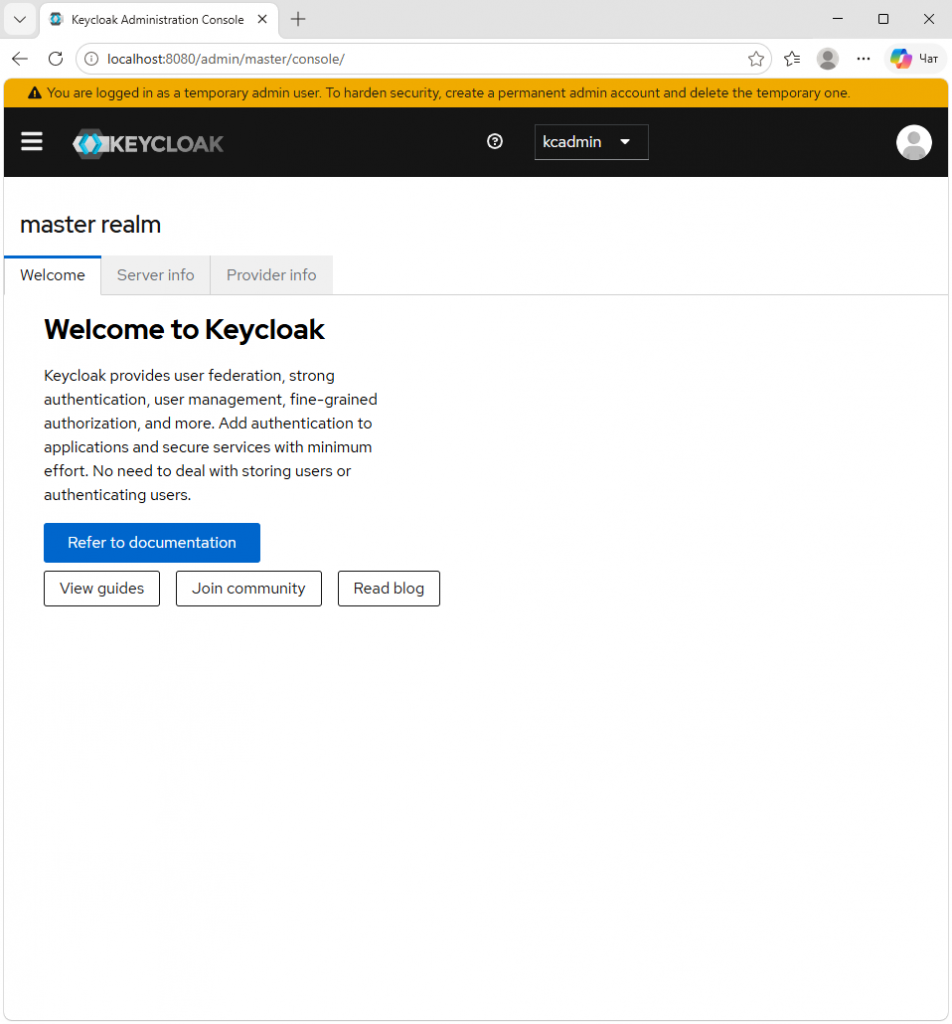Viewport: 952px width, 1024px height.
Task: Click the Welcome to Keycloak heading
Action: coord(183,329)
